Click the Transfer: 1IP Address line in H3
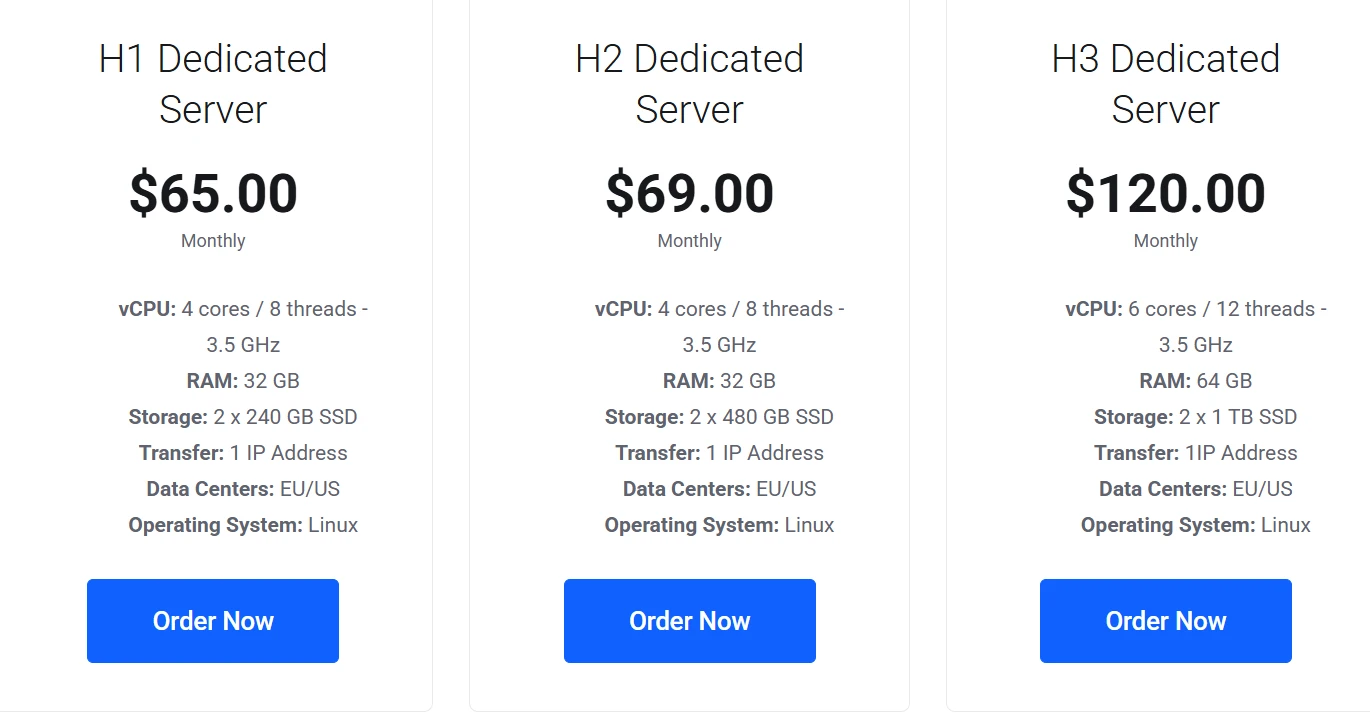The height and width of the screenshot is (714, 1370). pyautogui.click(x=1195, y=453)
